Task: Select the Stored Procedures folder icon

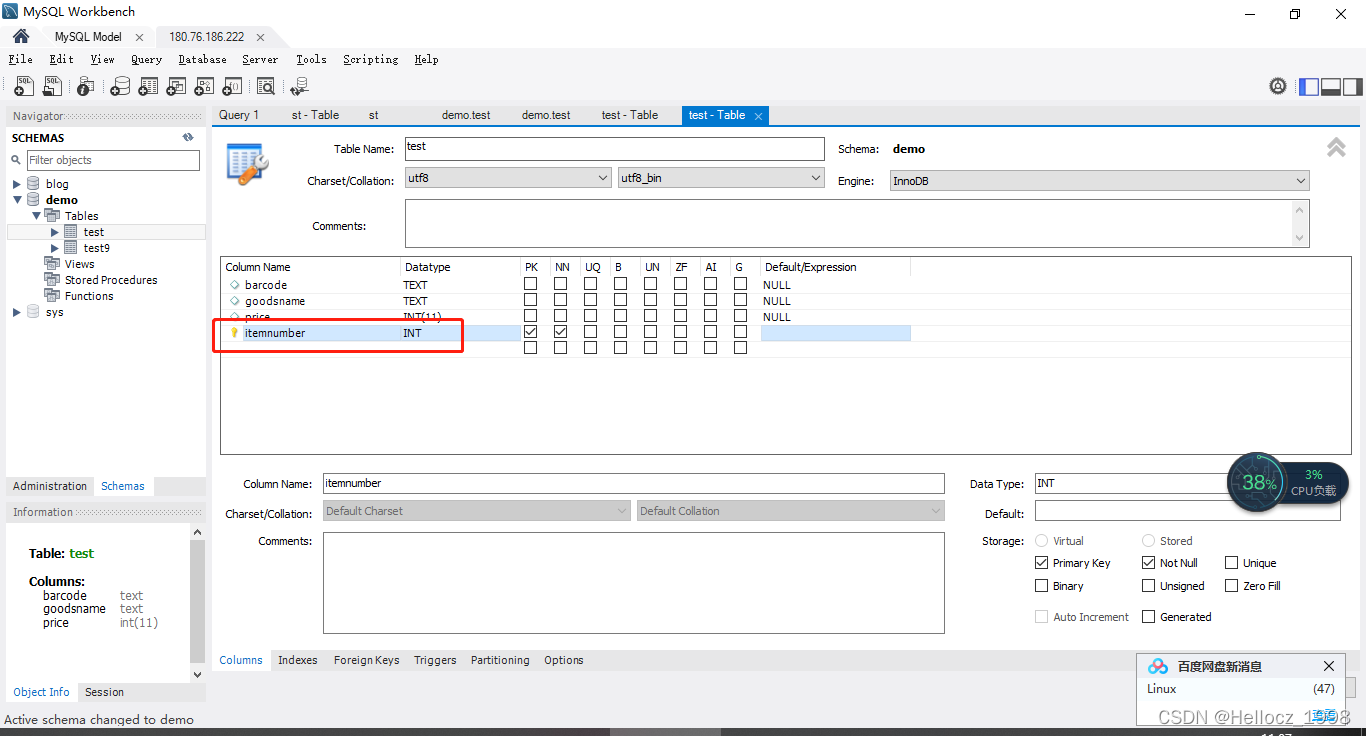Action: (52, 280)
